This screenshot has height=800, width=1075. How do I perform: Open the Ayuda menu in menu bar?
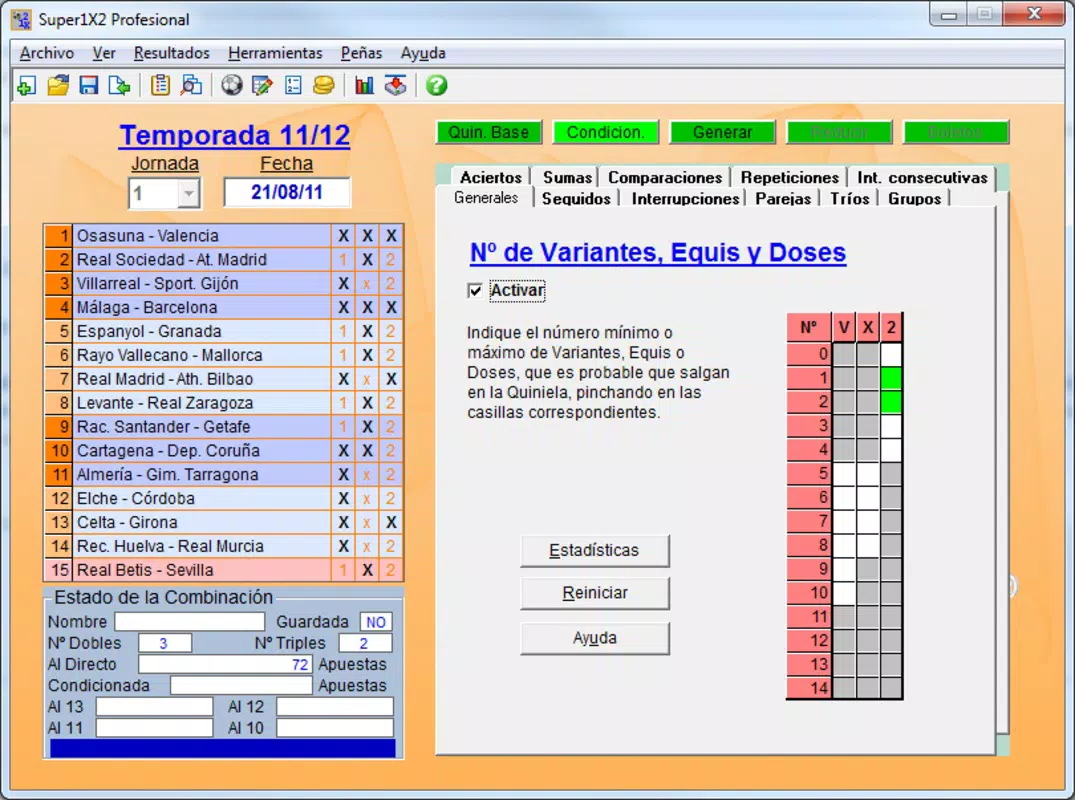[x=423, y=53]
